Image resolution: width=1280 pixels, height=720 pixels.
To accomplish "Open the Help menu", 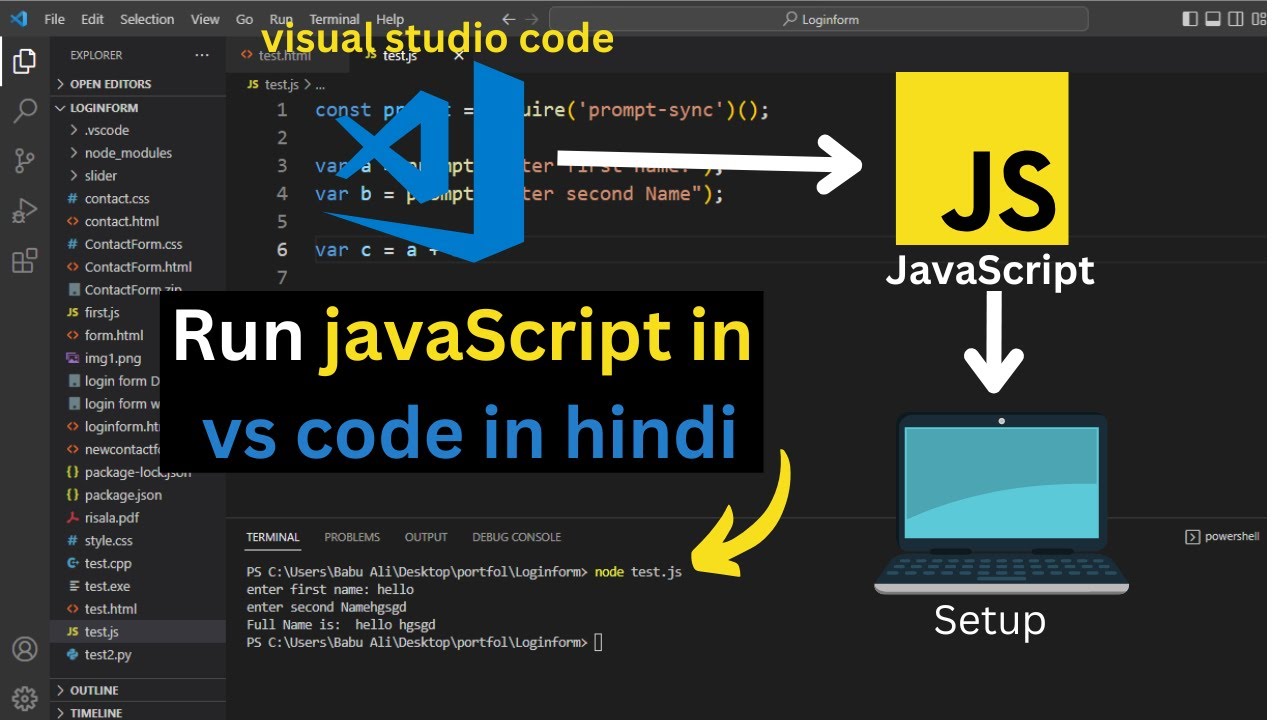I will pyautogui.click(x=390, y=19).
